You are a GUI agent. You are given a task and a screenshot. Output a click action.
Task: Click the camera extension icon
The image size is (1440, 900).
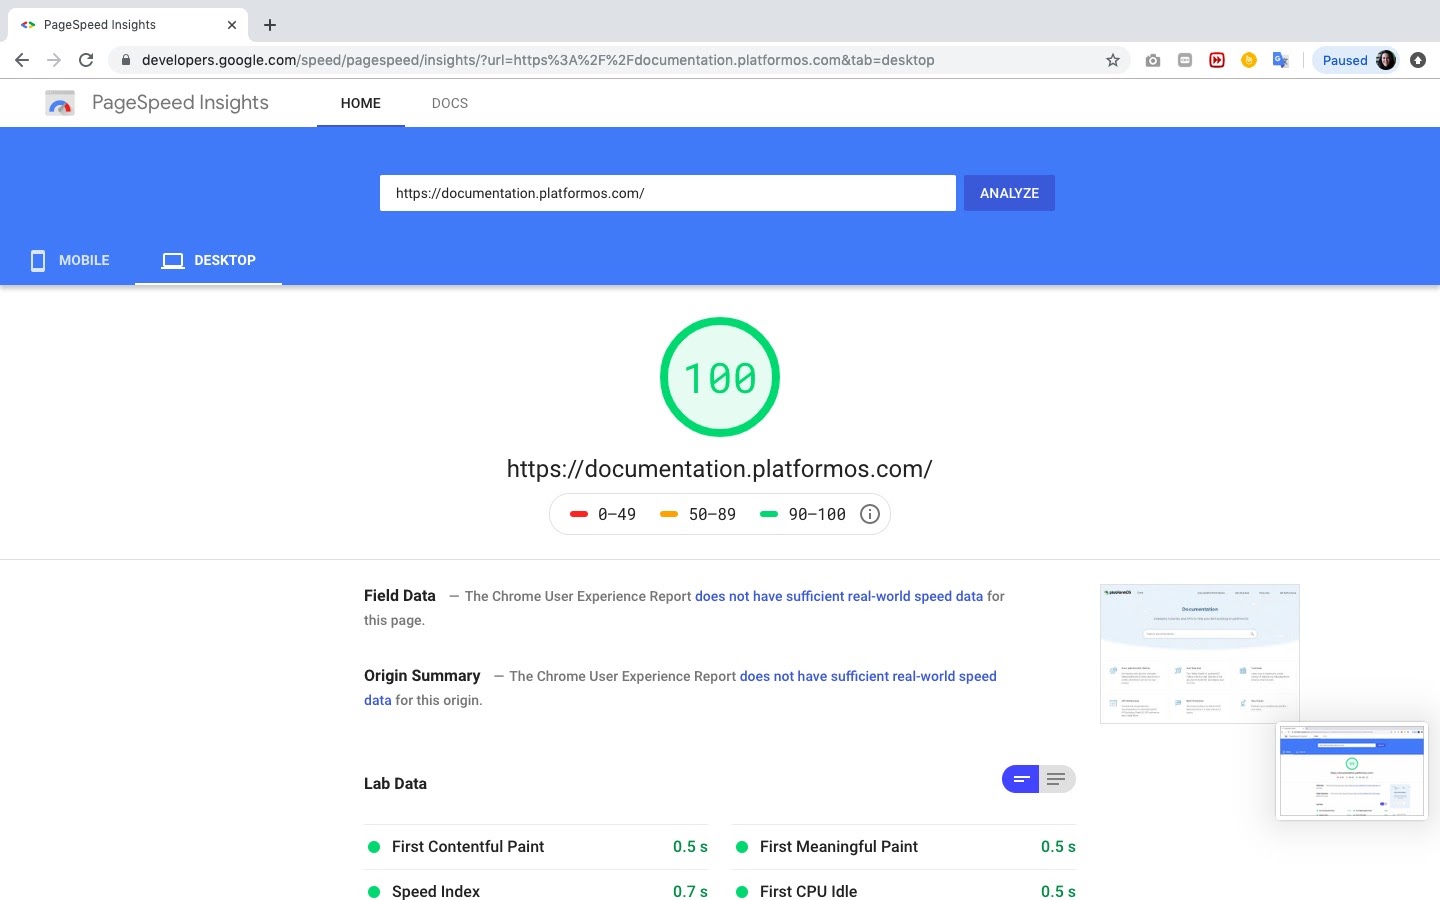click(1153, 60)
